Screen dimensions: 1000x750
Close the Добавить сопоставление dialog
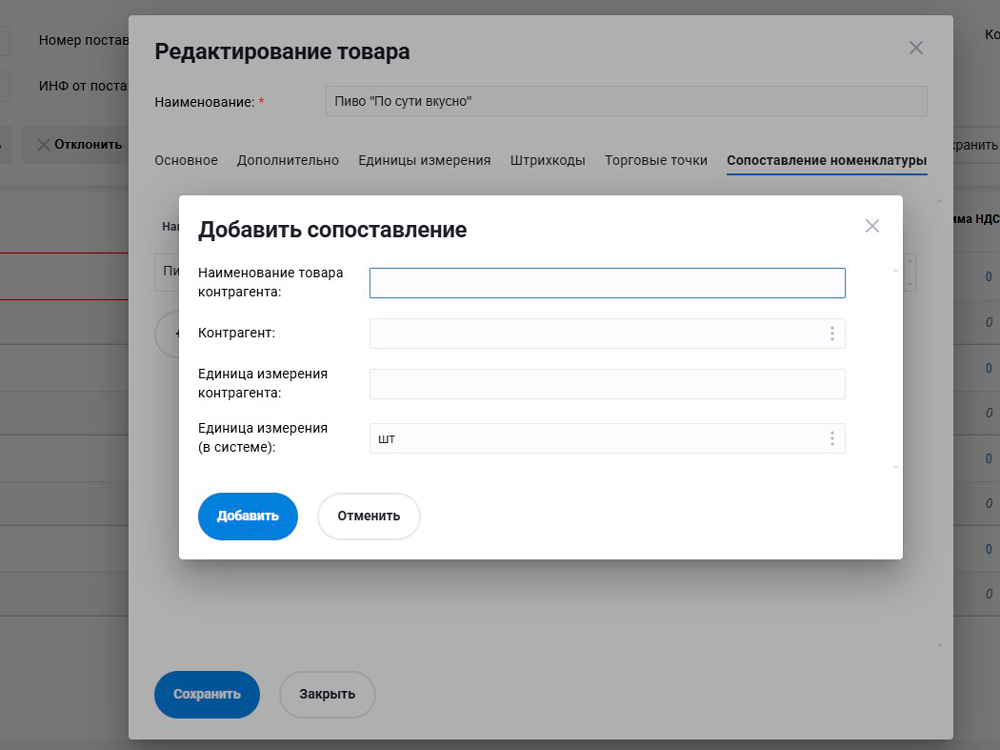[872, 226]
